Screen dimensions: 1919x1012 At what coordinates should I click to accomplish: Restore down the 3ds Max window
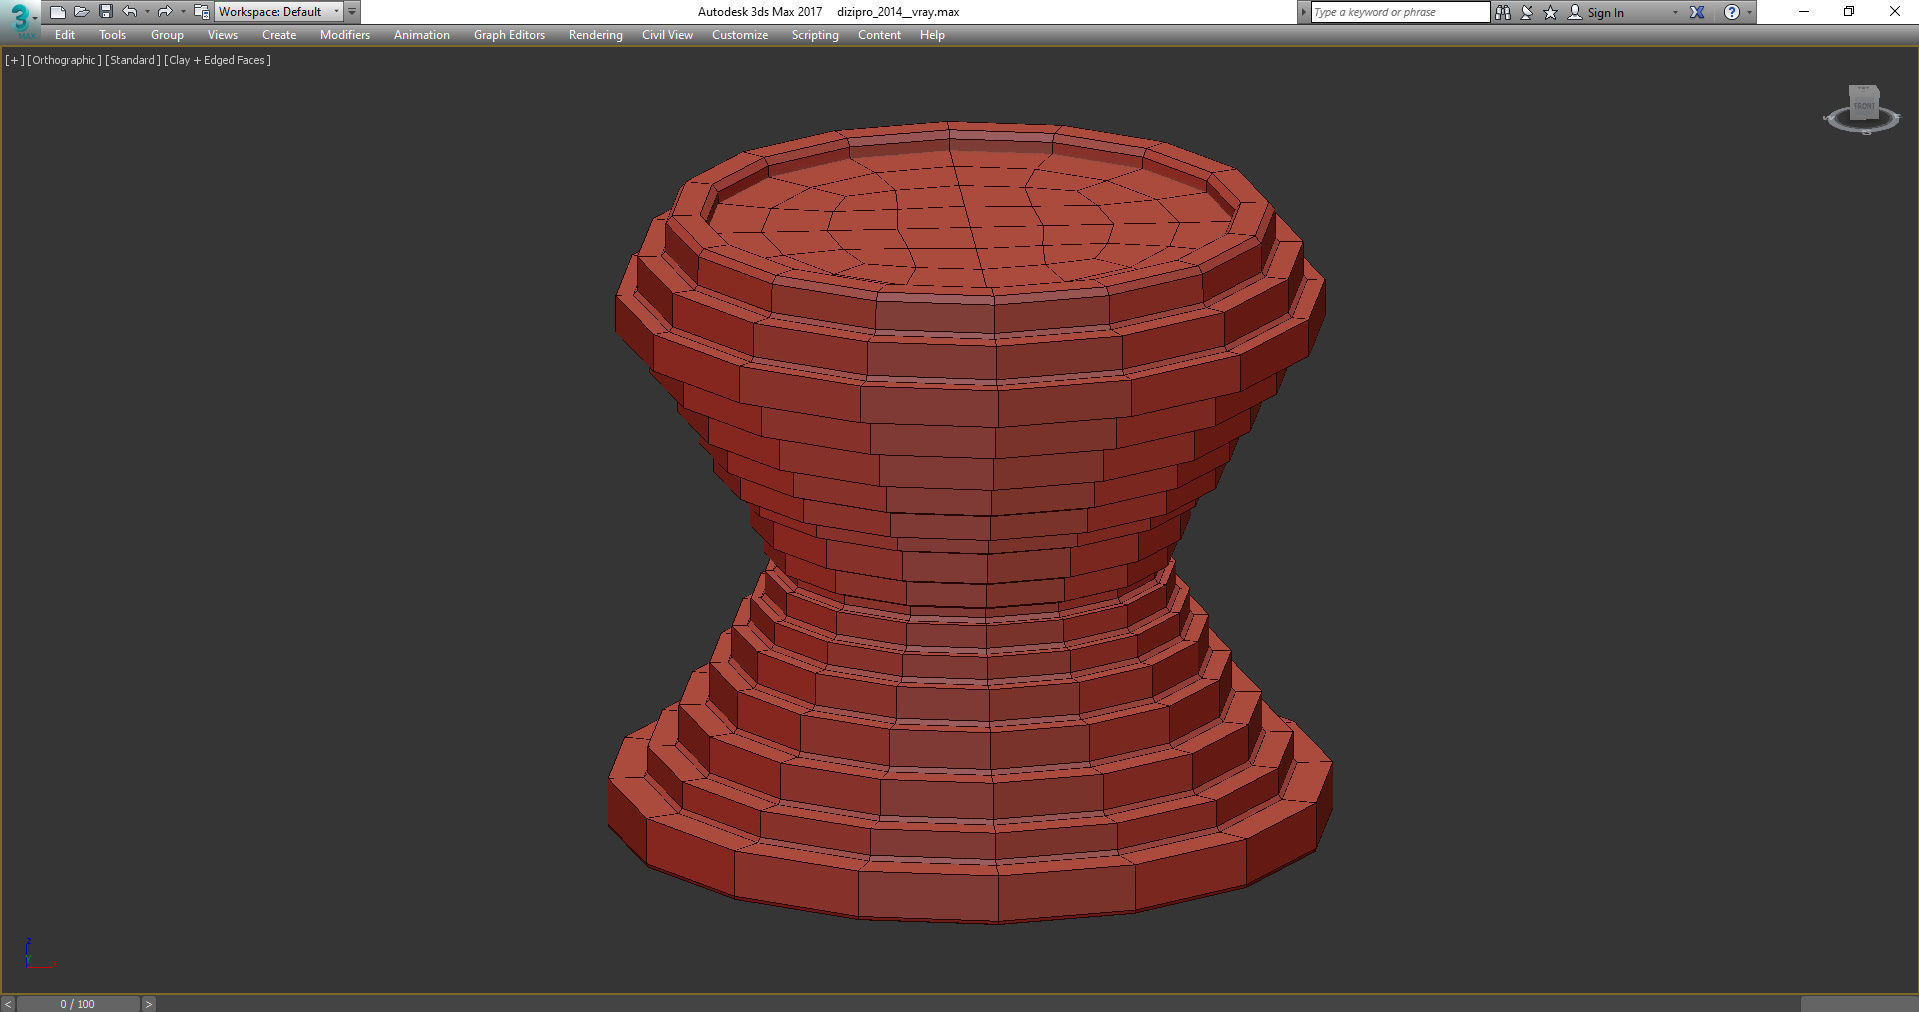pyautogui.click(x=1849, y=12)
